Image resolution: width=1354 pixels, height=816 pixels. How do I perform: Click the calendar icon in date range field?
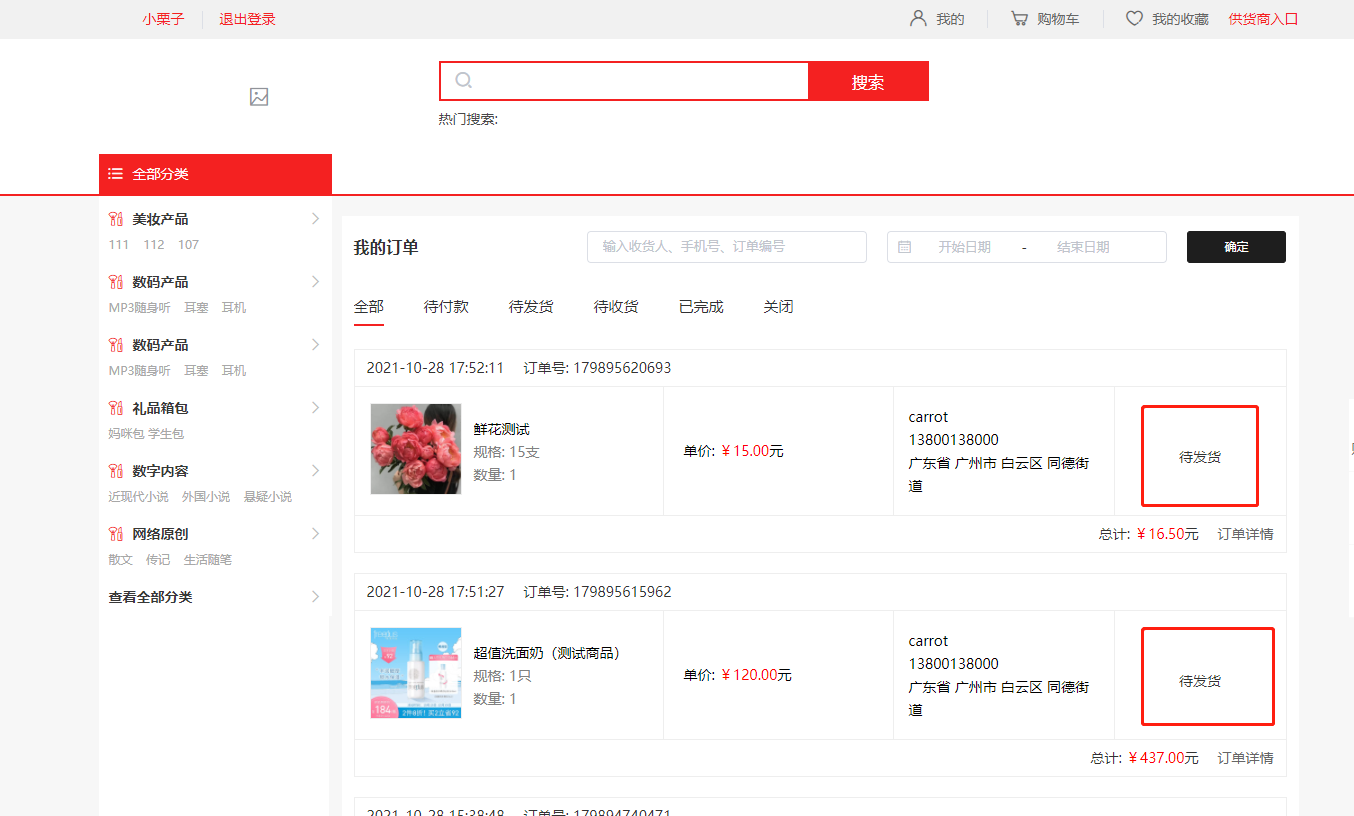pyautogui.click(x=905, y=247)
